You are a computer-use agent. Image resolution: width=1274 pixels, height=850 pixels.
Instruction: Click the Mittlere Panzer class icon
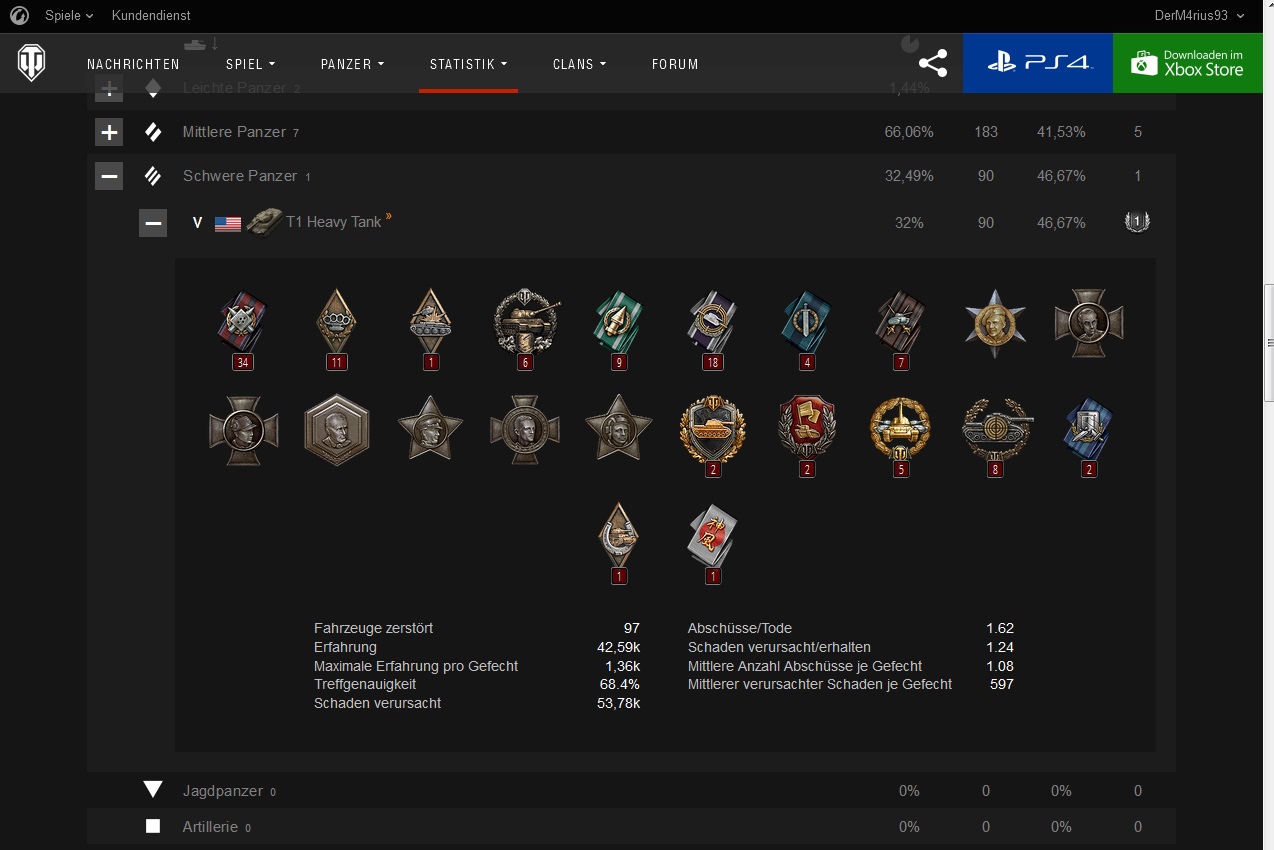click(153, 132)
